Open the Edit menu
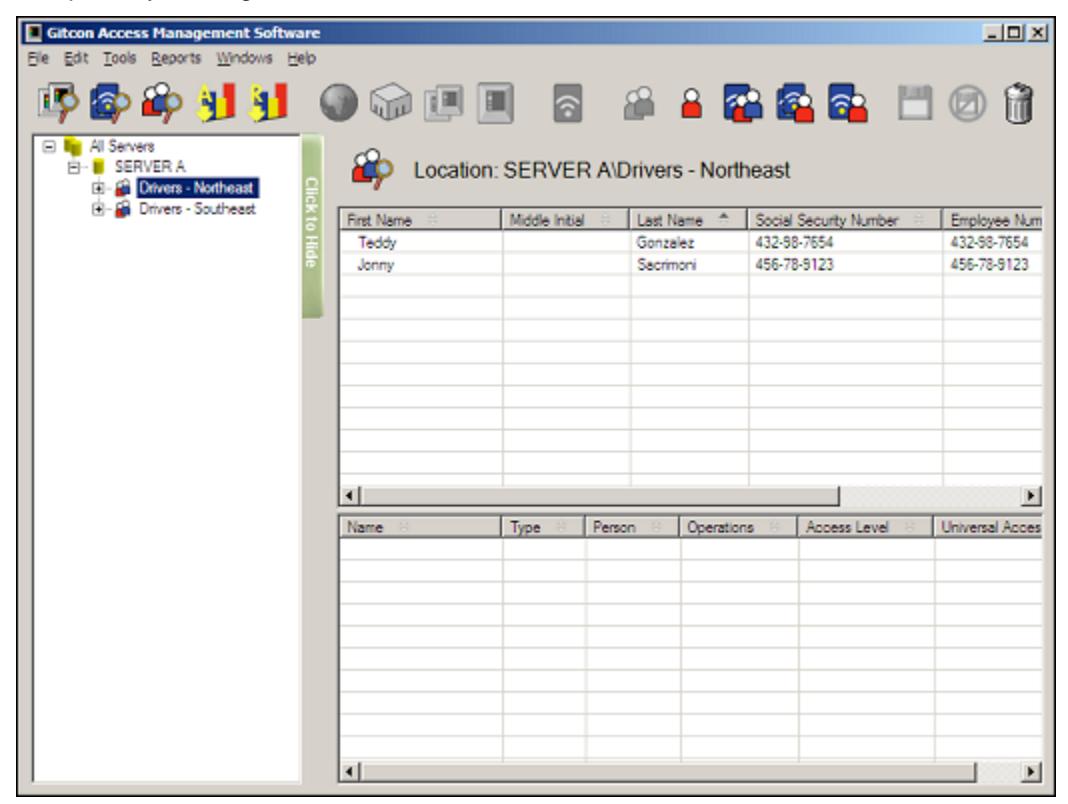This screenshot has height=804, width=1068. click(76, 59)
